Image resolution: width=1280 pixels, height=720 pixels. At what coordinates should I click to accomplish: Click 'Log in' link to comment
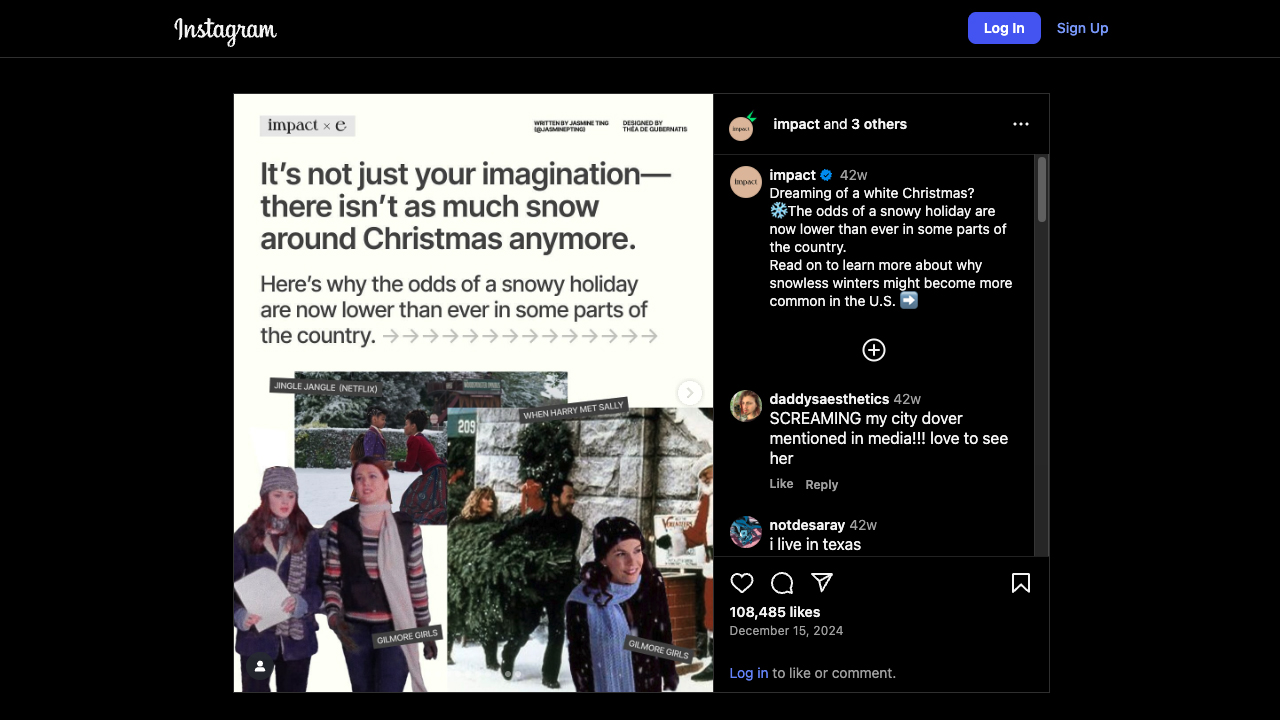(749, 673)
